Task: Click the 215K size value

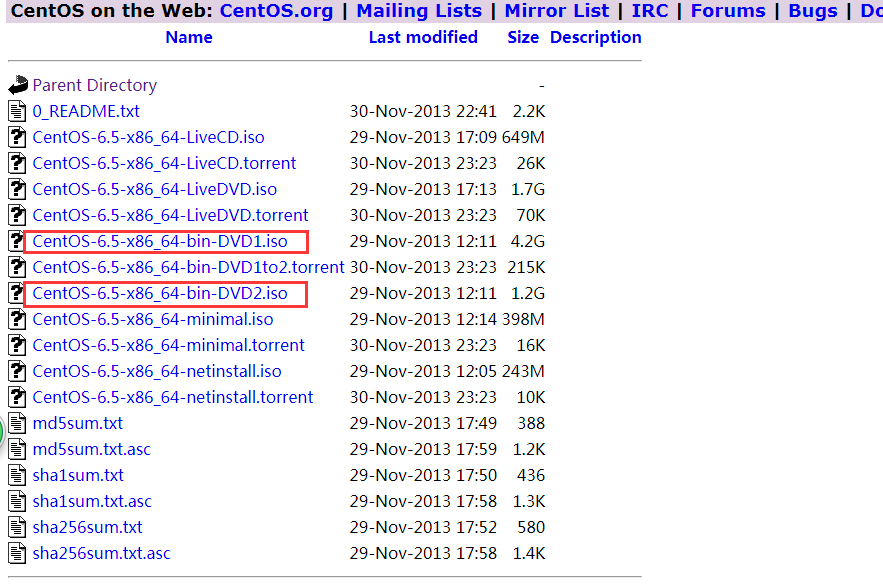Action: coord(526,267)
